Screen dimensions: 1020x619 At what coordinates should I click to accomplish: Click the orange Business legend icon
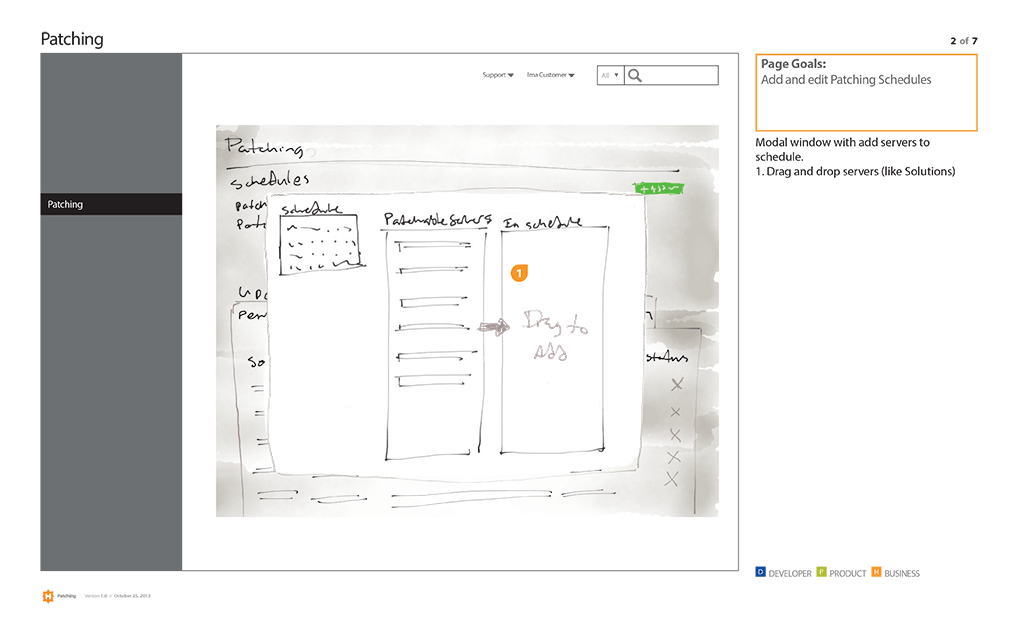tap(876, 573)
